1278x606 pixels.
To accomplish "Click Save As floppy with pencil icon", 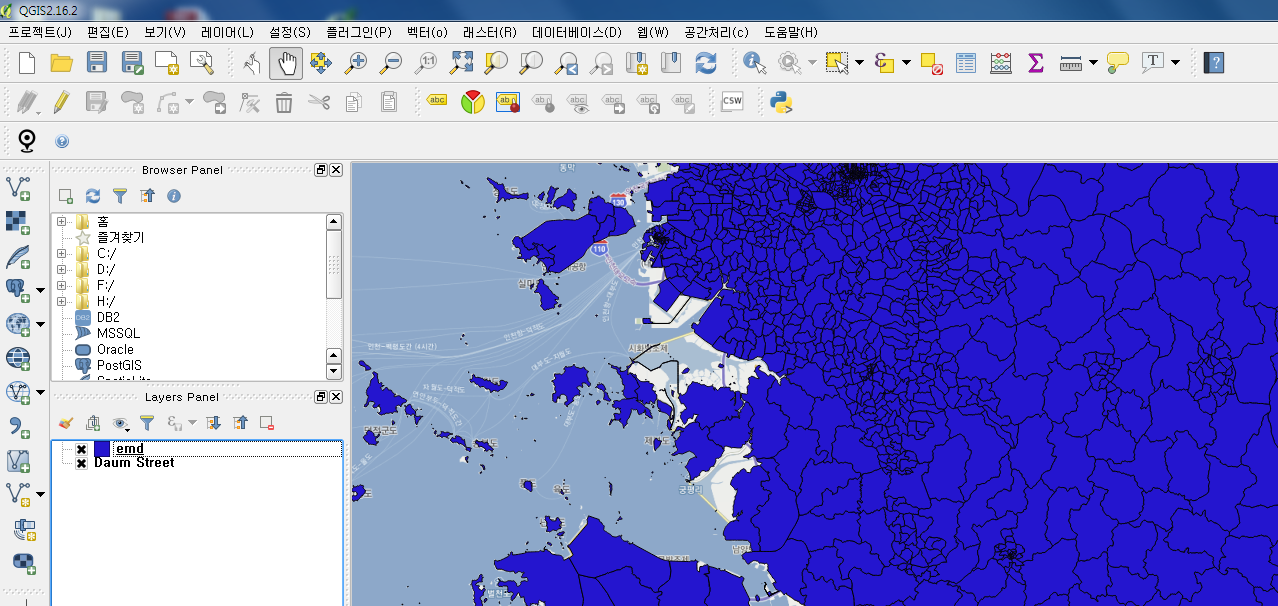I will pos(132,63).
